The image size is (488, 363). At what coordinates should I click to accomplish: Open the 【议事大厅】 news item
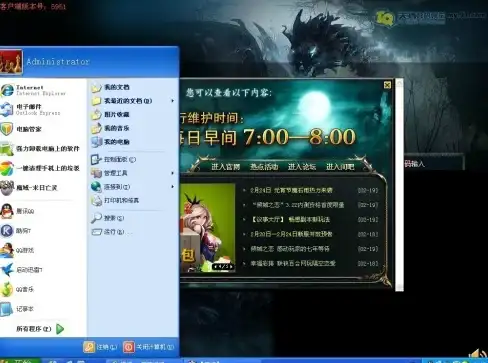[x=290, y=219]
